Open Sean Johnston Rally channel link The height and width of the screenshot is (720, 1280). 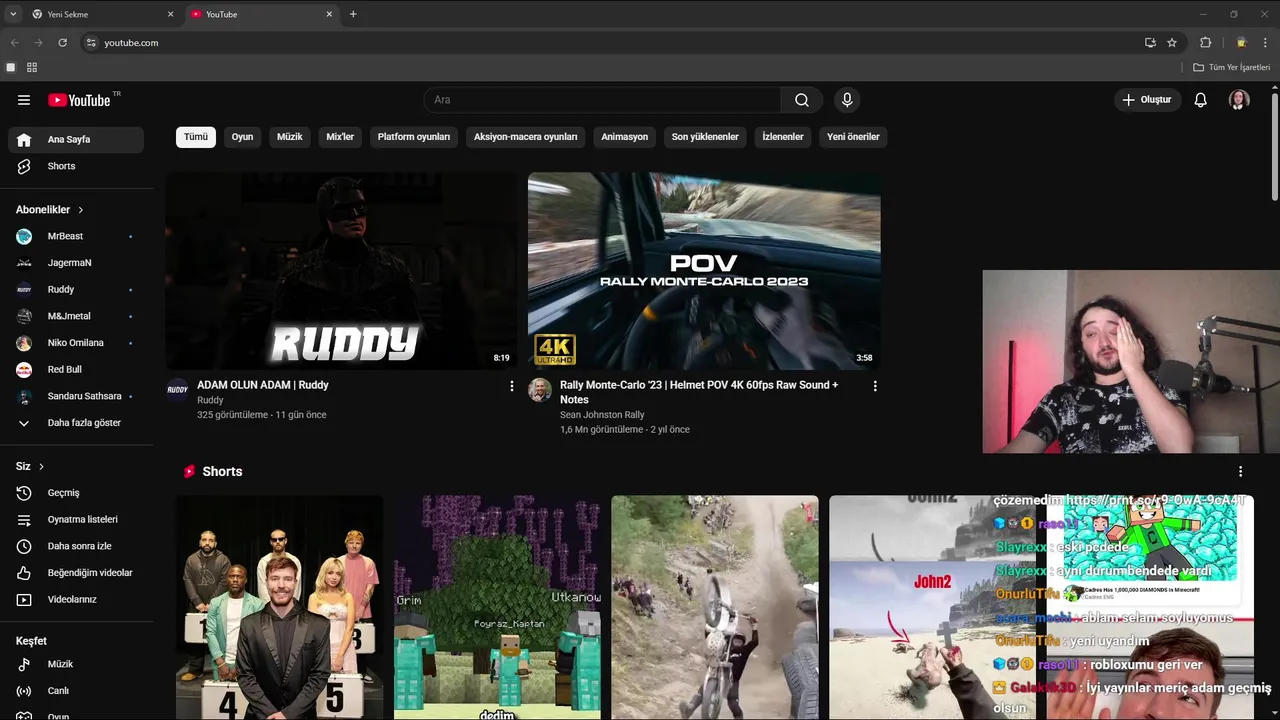[x=602, y=415]
